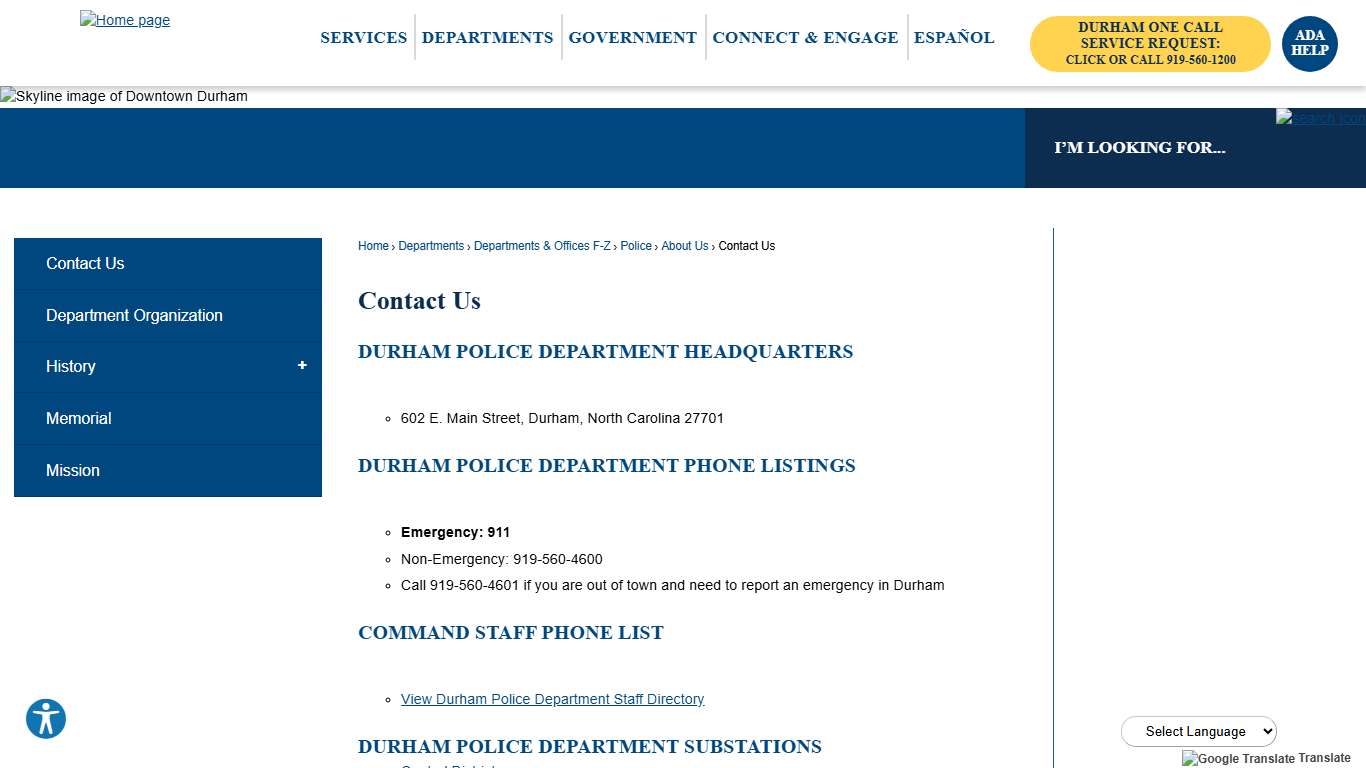Open the Police breadcrumb link
This screenshot has width=1366, height=768.
coord(636,246)
